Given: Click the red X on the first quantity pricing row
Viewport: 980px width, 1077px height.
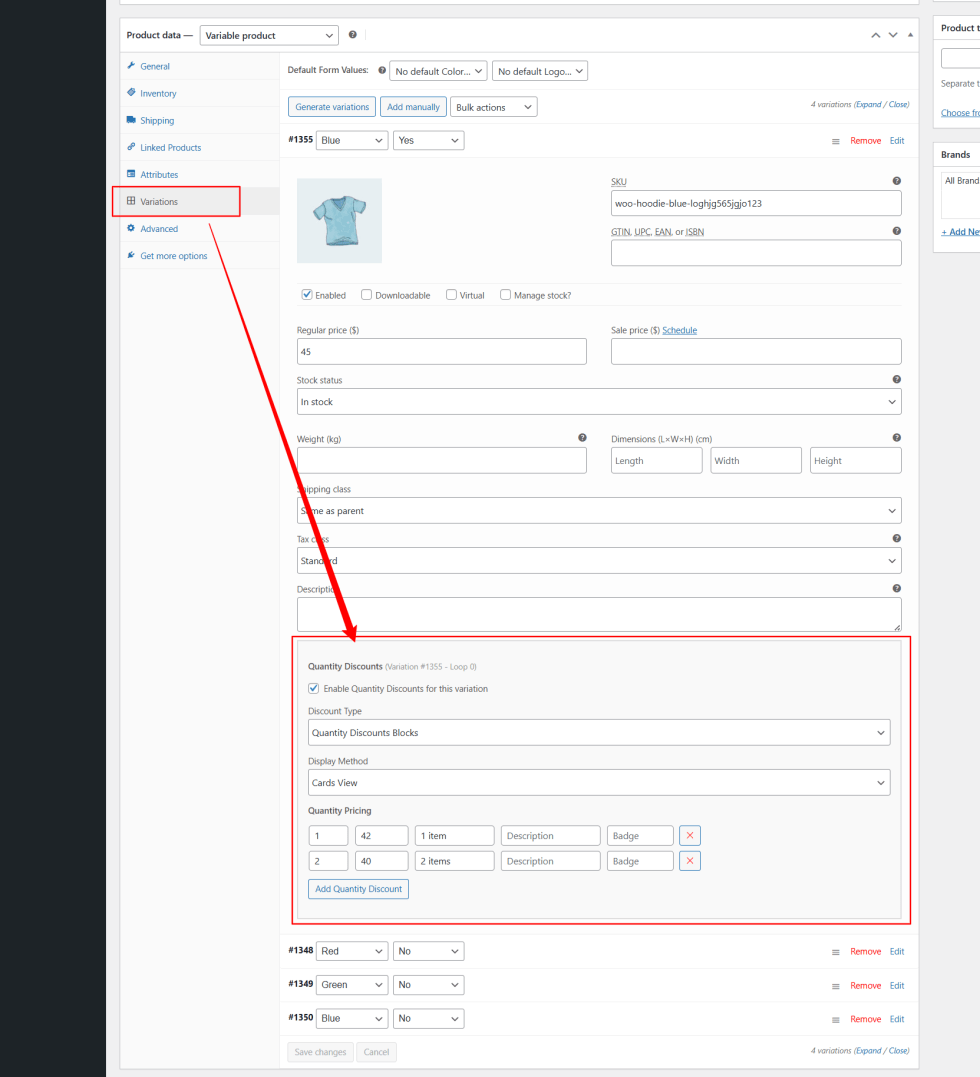Looking at the screenshot, I should click(x=689, y=835).
